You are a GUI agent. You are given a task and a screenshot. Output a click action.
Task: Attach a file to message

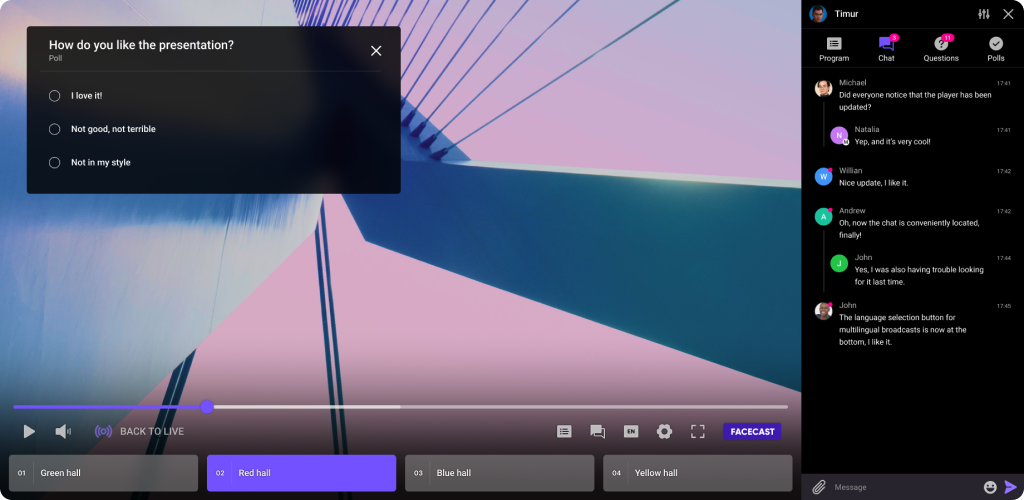pos(819,487)
